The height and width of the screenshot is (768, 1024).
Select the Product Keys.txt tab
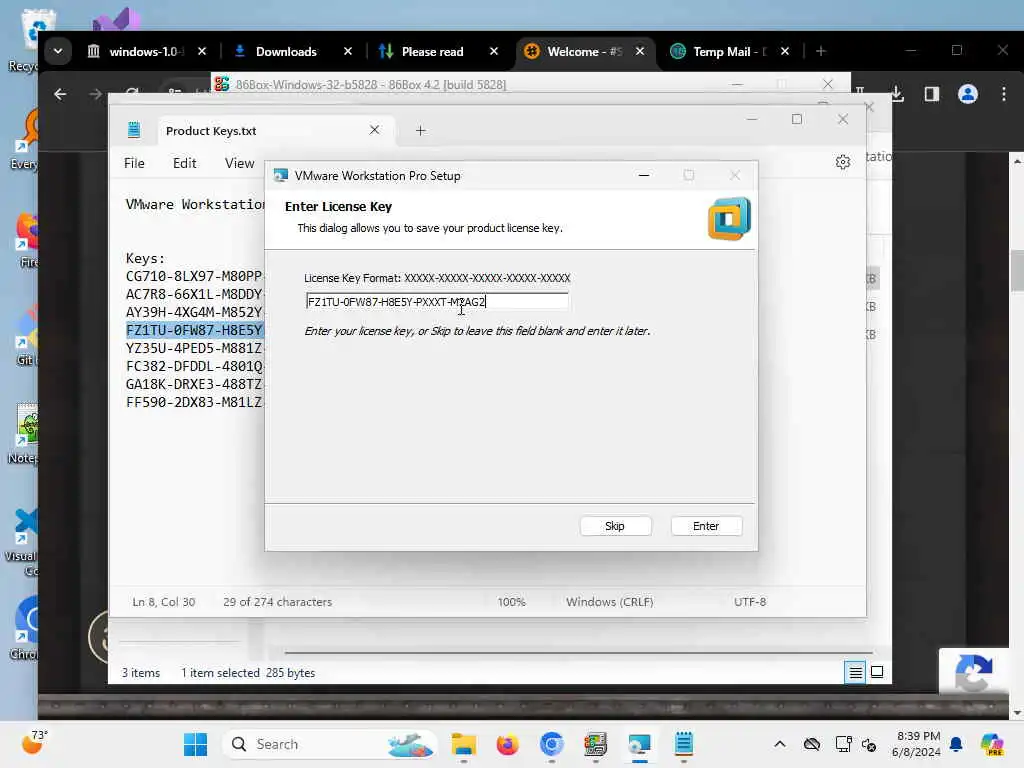coord(211,131)
